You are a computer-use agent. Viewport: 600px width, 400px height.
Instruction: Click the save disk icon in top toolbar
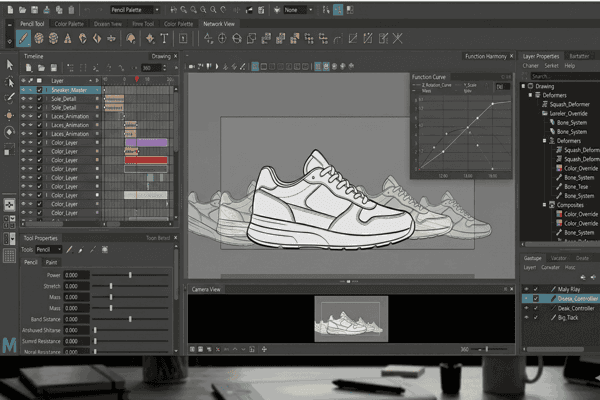click(x=34, y=10)
